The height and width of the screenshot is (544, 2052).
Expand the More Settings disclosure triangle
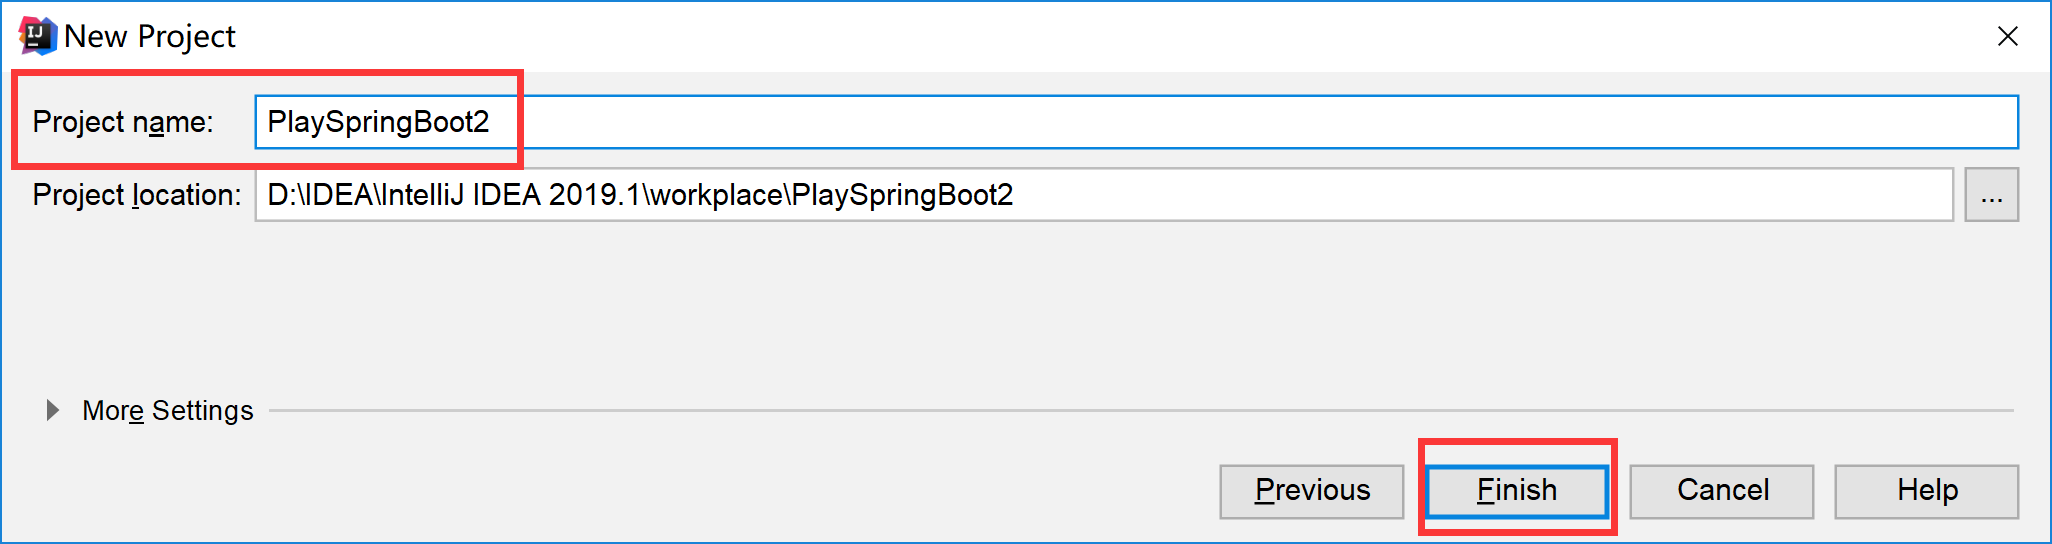pyautogui.click(x=52, y=410)
